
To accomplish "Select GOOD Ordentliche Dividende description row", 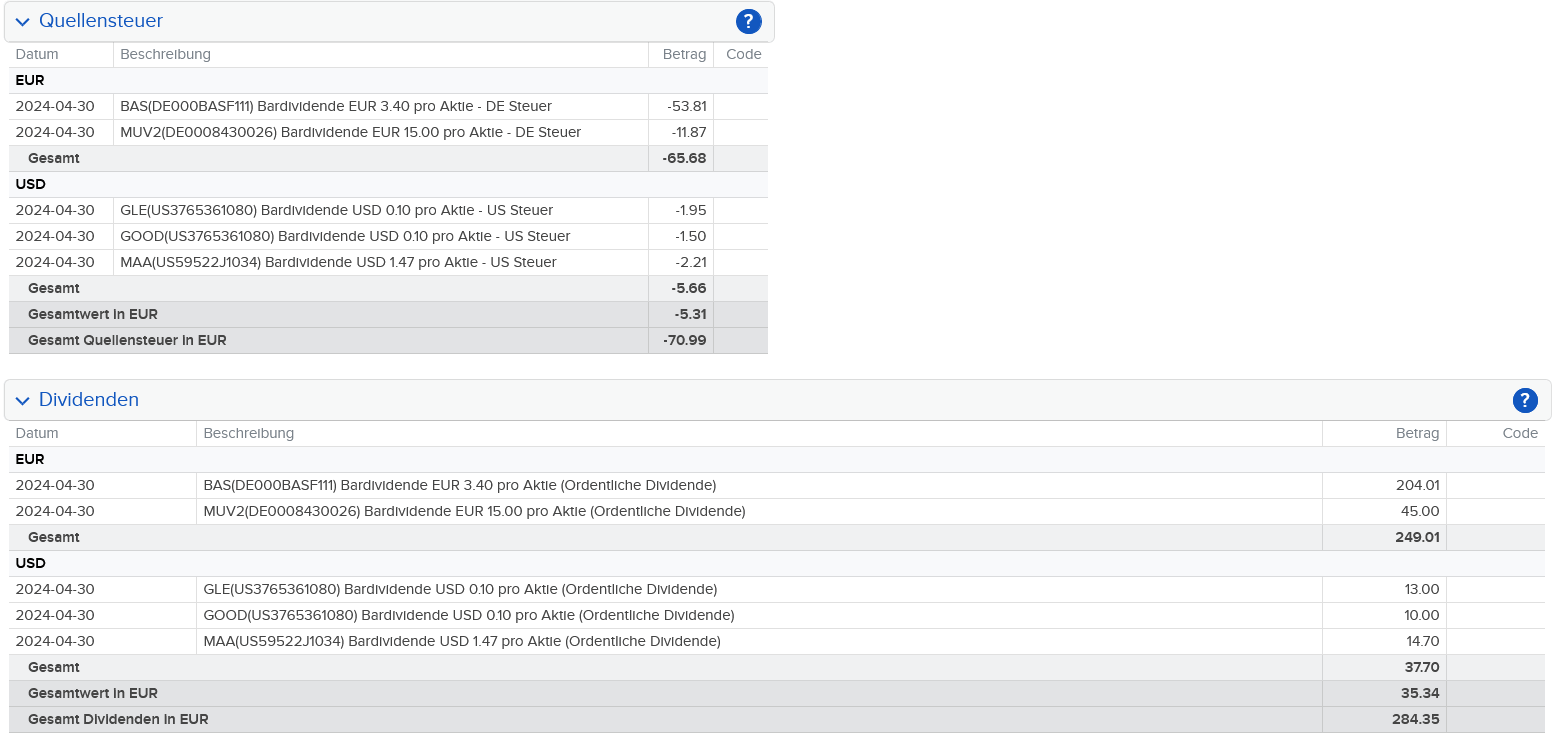I will [469, 615].
